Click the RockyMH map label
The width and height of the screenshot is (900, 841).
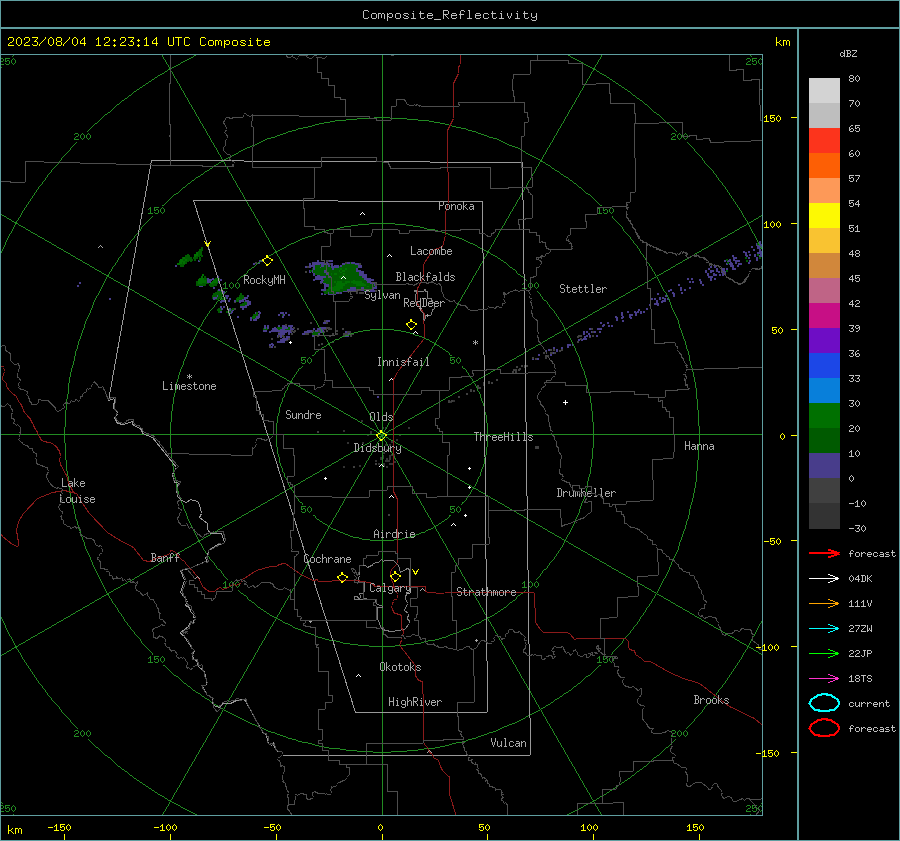pyautogui.click(x=264, y=280)
